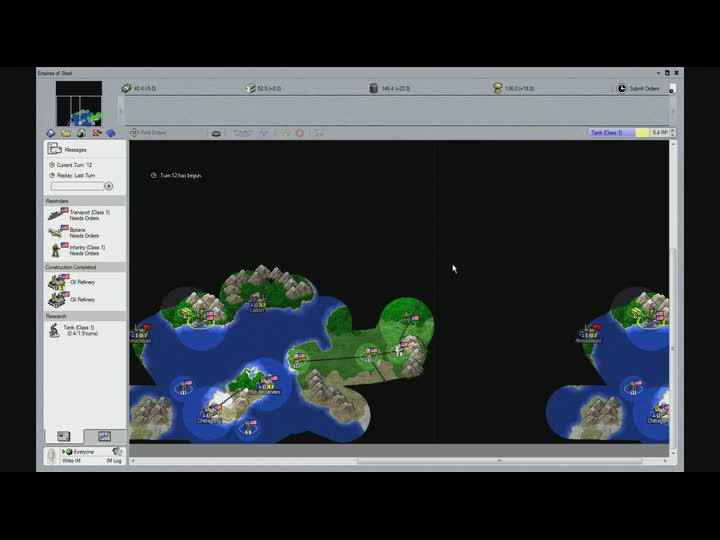The width and height of the screenshot is (720, 540).
Task: Open the yellow folder icon
Action: click(x=66, y=133)
